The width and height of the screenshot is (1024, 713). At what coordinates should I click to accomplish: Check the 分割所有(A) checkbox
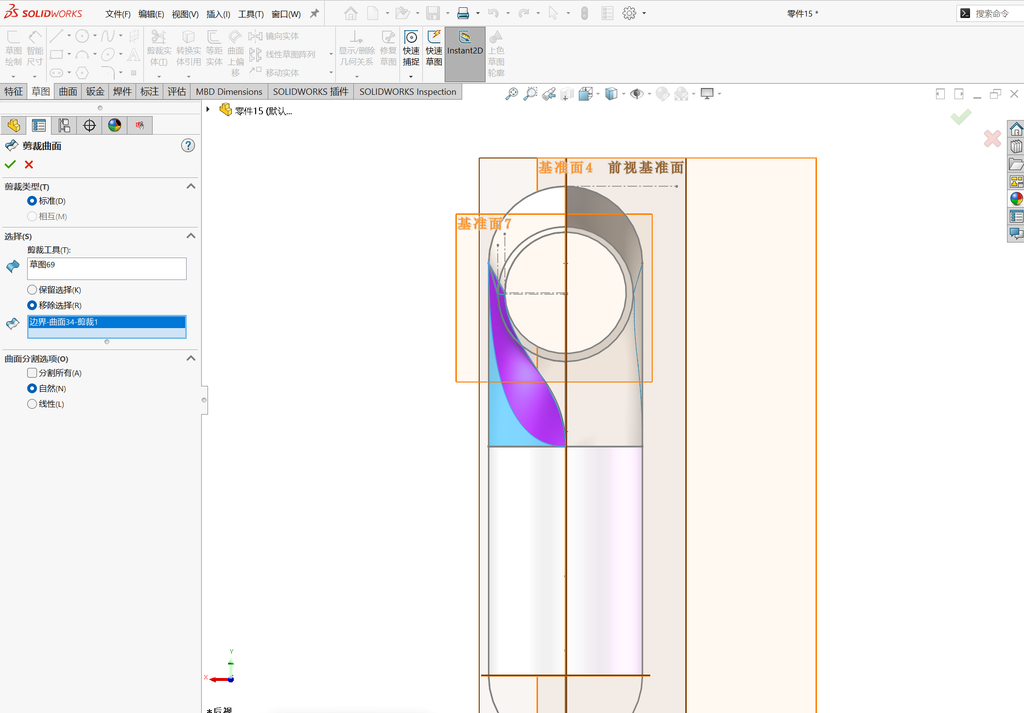pyautogui.click(x=32, y=373)
